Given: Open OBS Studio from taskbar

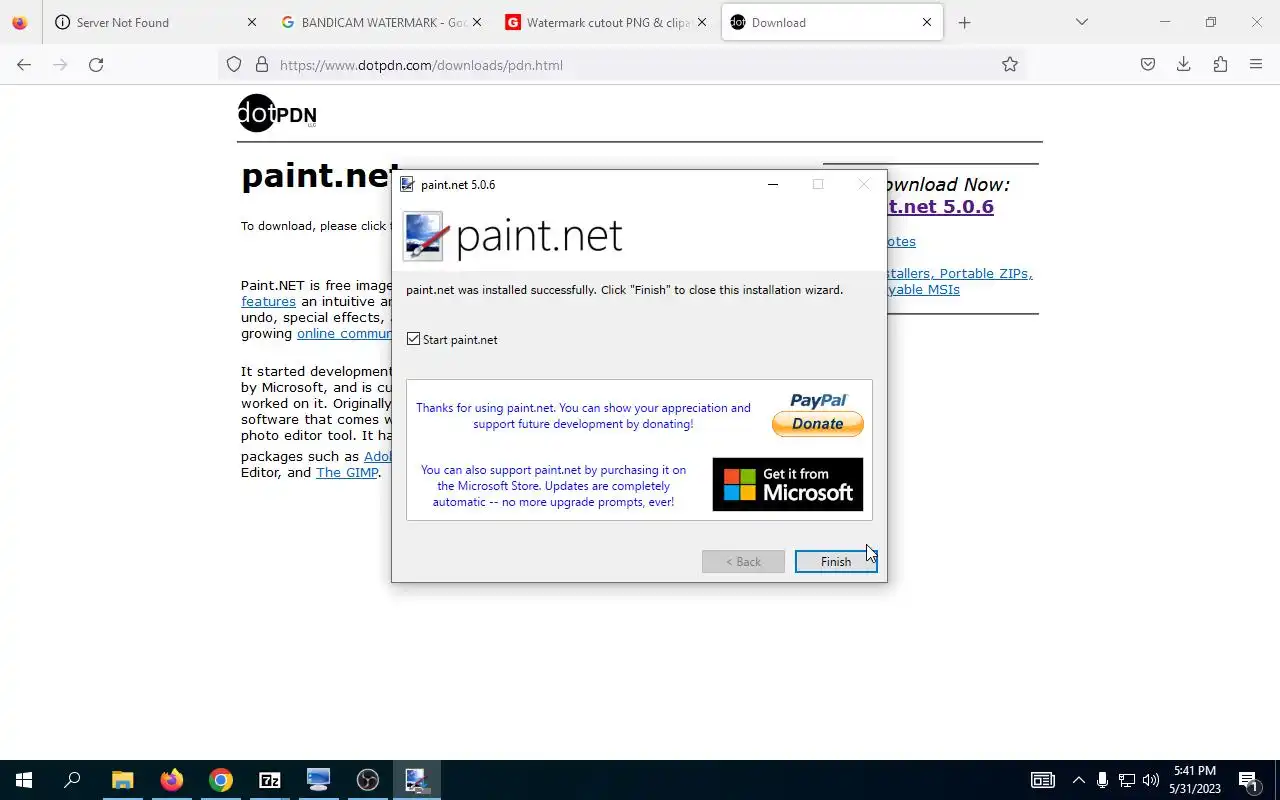Looking at the screenshot, I should (x=368, y=780).
